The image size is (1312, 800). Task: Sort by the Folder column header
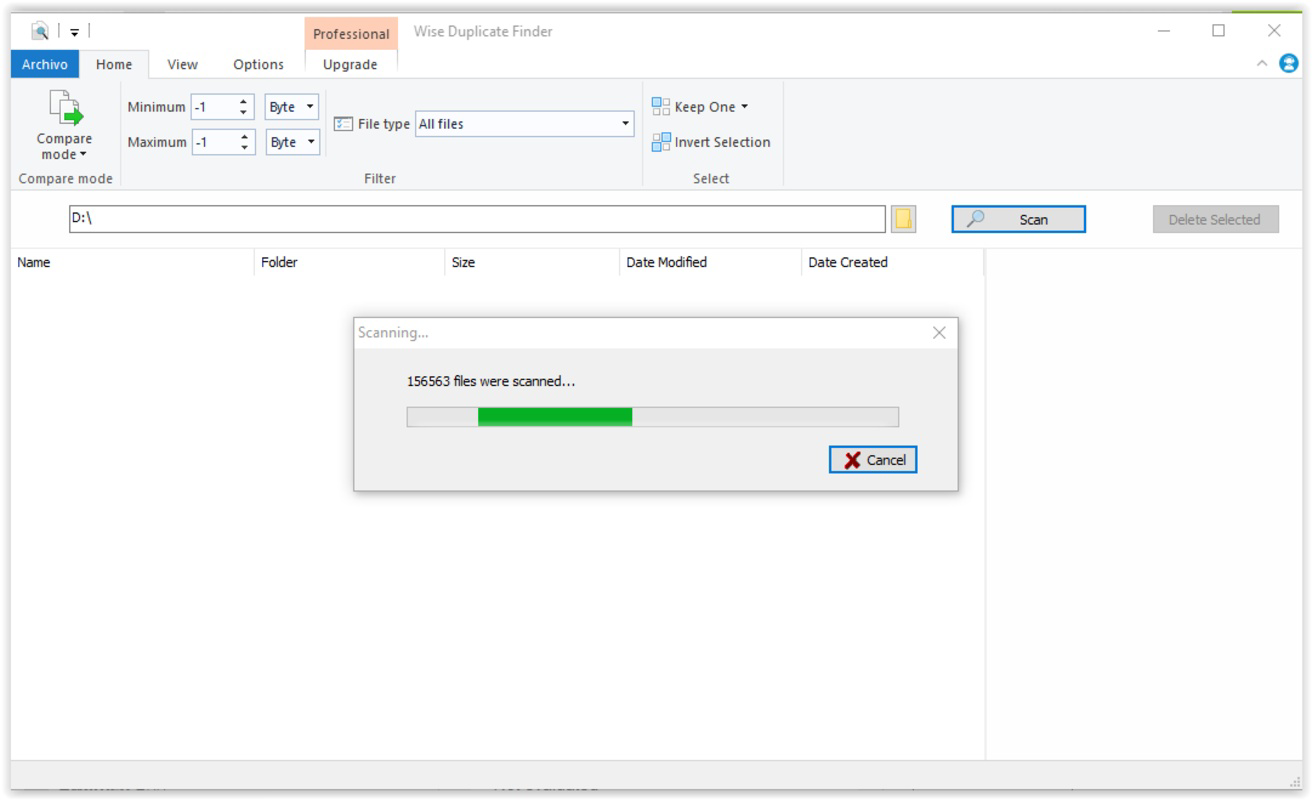click(x=349, y=262)
